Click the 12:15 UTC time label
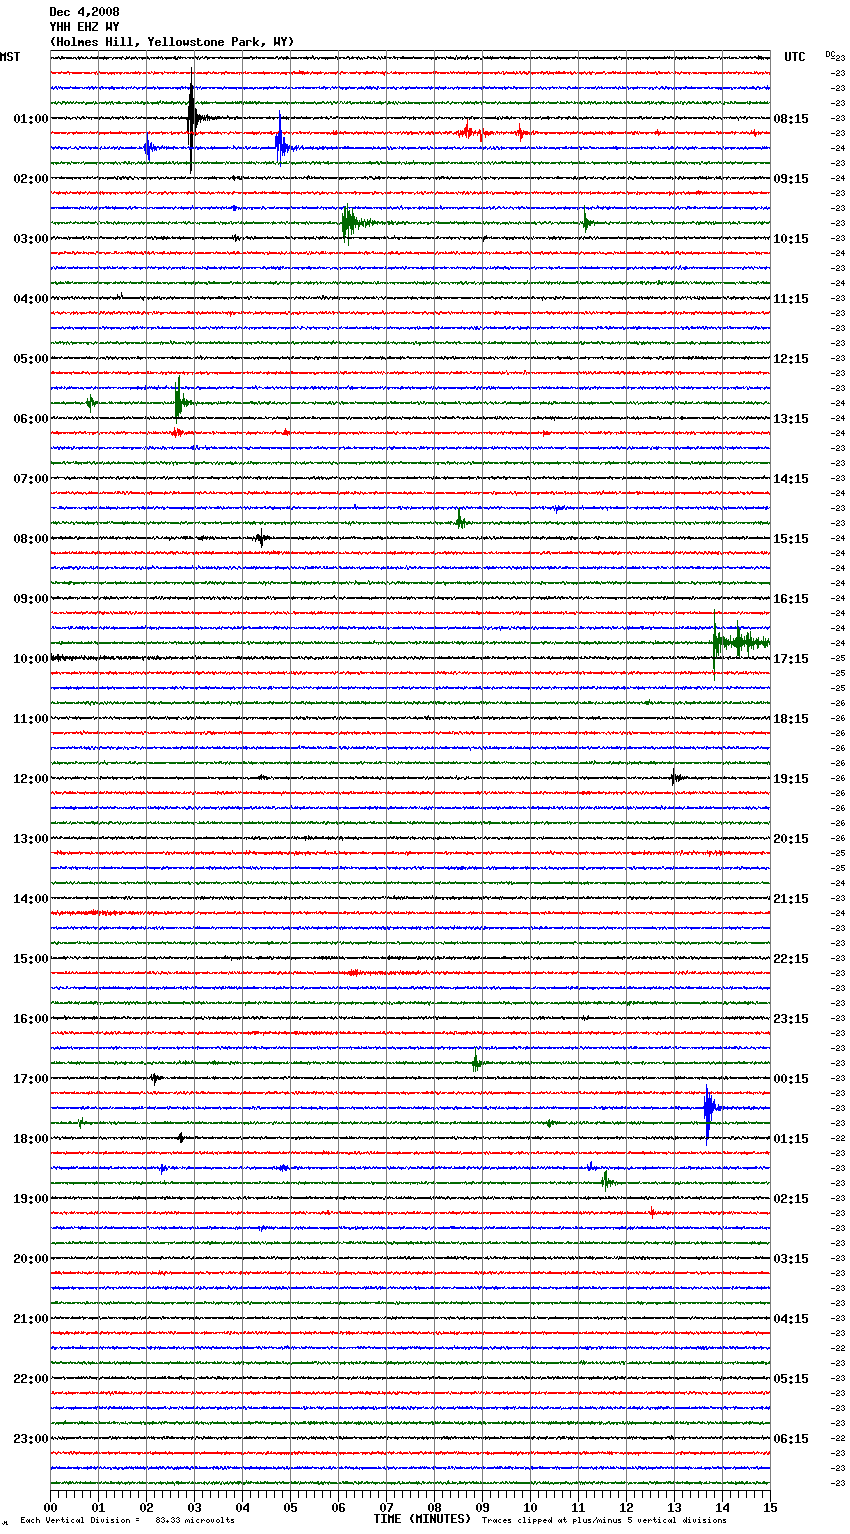The image size is (850, 1534). coord(791,359)
